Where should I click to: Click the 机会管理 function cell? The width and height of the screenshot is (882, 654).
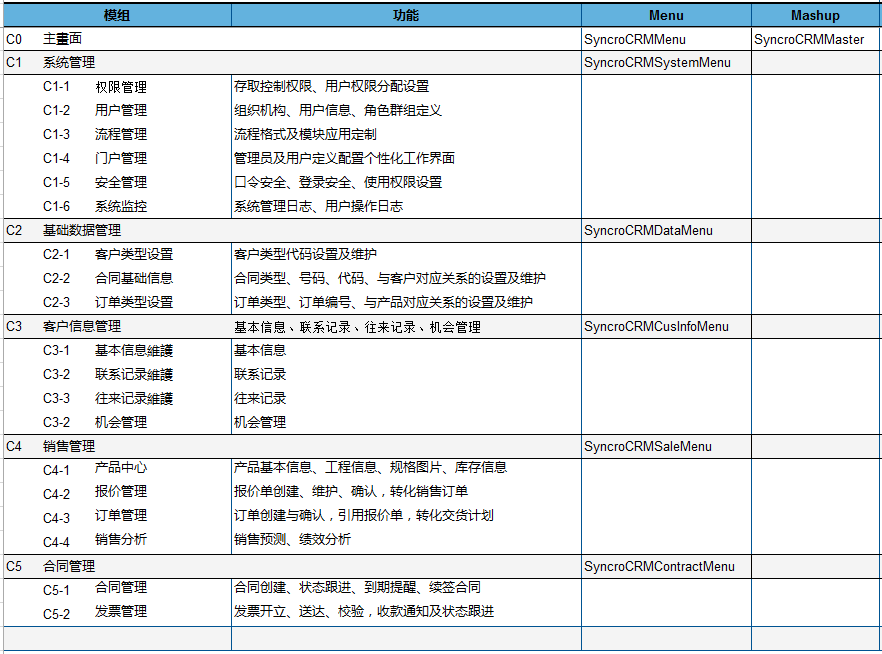point(406,422)
